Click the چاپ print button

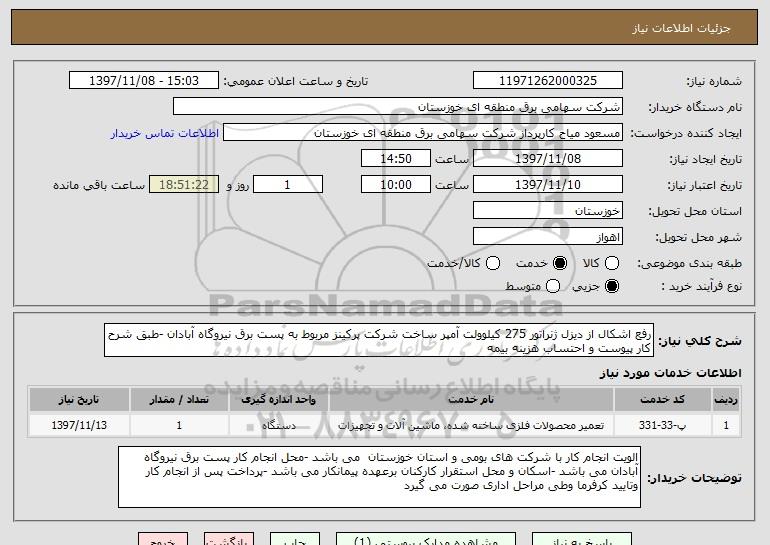coord(295,539)
